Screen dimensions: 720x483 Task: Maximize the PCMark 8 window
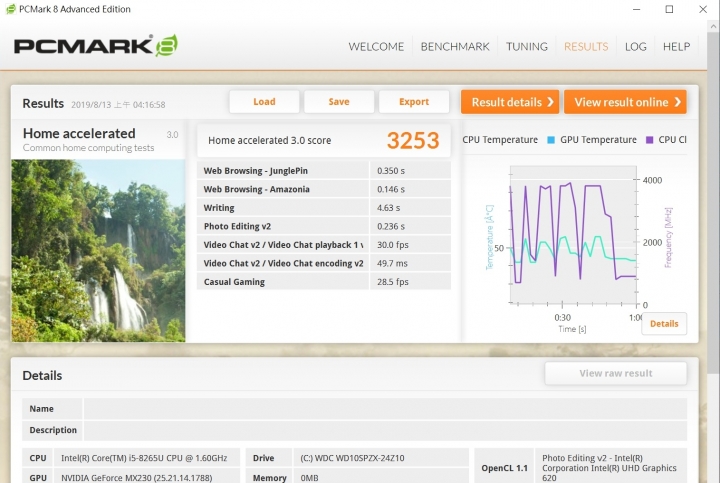pyautogui.click(x=669, y=9)
